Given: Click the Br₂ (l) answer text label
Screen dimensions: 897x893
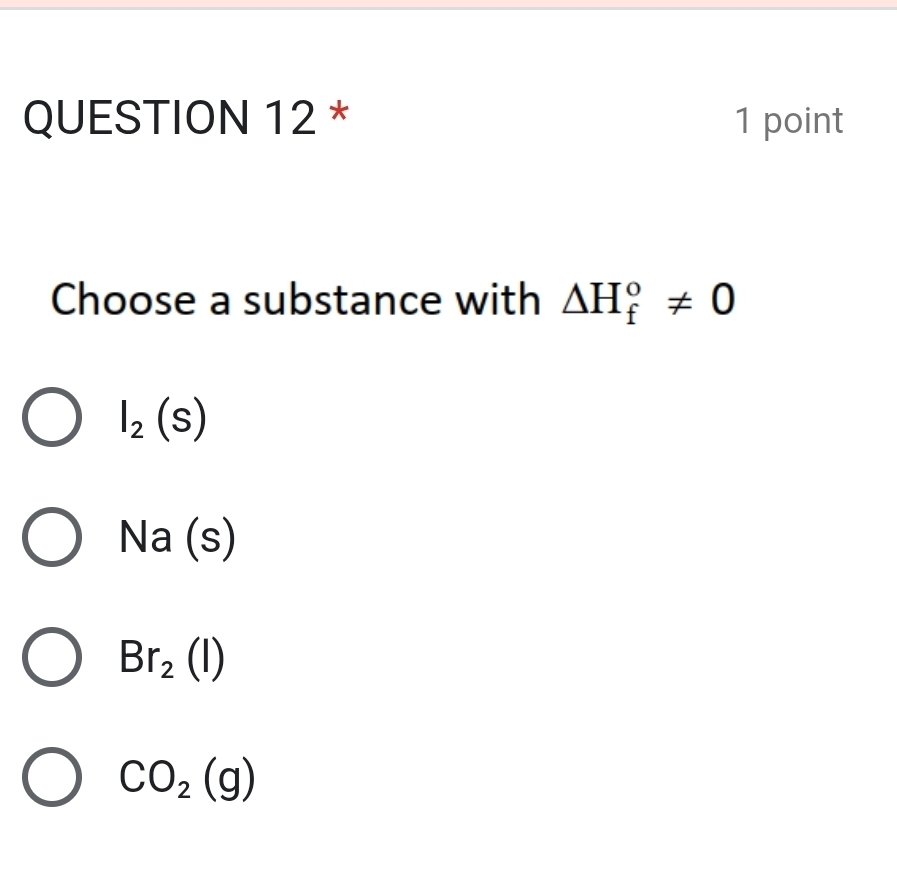Looking at the screenshot, I should tap(172, 658).
